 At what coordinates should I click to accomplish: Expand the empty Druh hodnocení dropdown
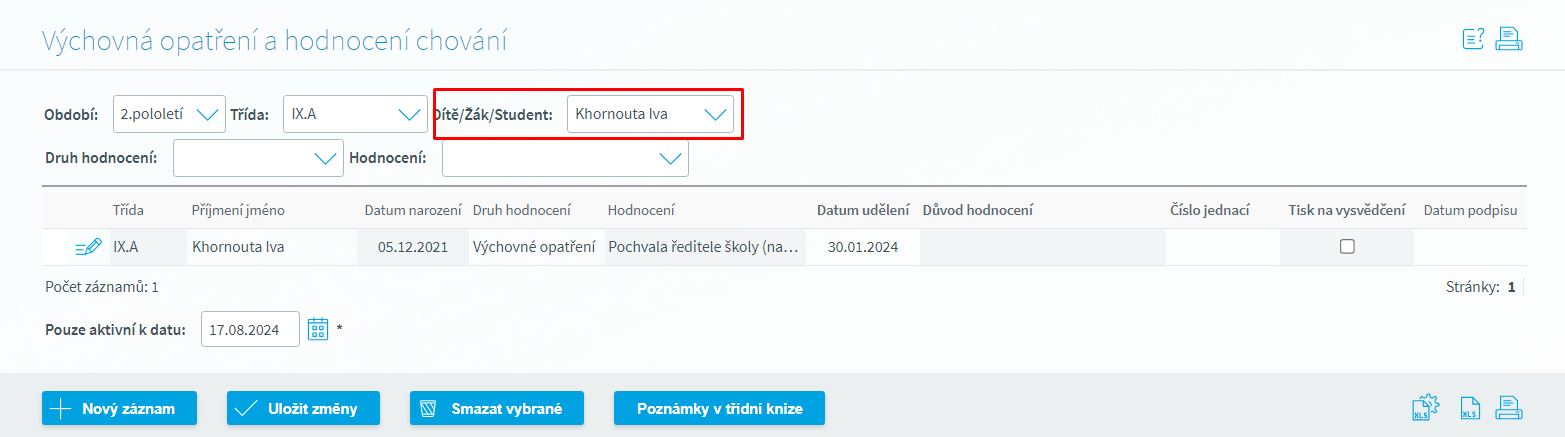pos(258,158)
